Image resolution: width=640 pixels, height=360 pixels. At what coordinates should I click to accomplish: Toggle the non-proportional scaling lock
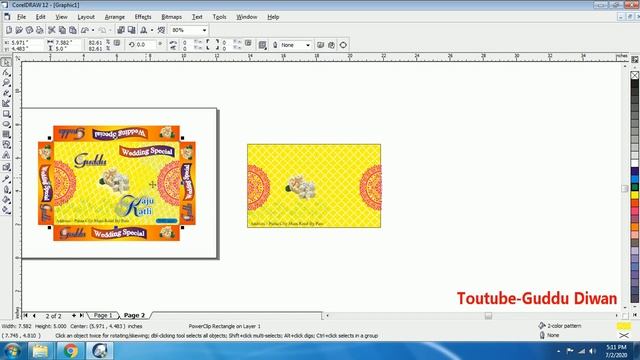point(117,42)
